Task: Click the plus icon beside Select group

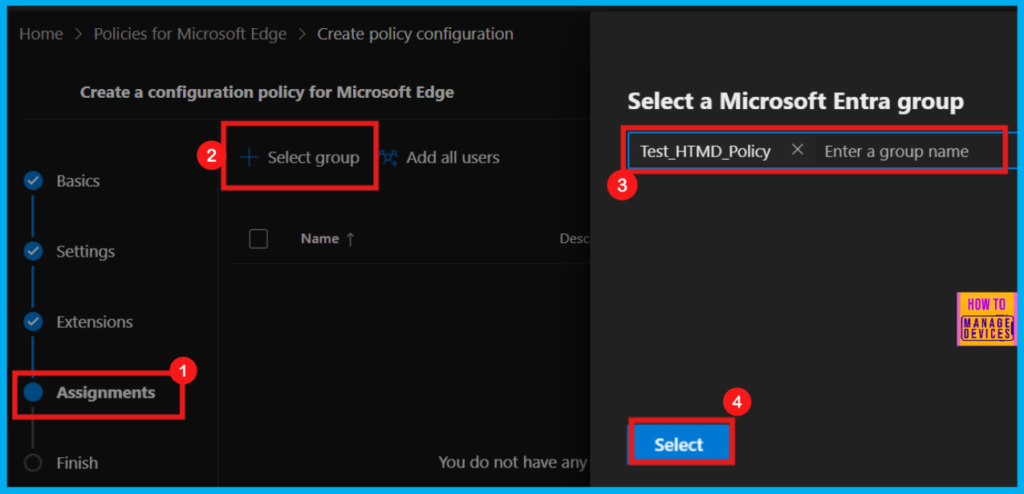Action: 249,157
